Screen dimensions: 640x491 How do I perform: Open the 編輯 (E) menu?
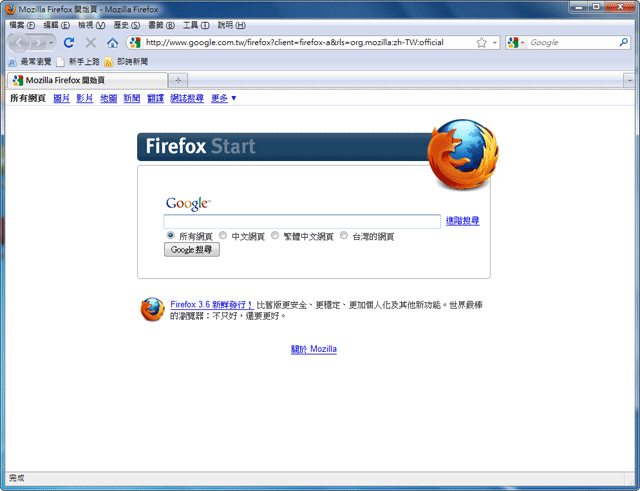pyautogui.click(x=56, y=25)
